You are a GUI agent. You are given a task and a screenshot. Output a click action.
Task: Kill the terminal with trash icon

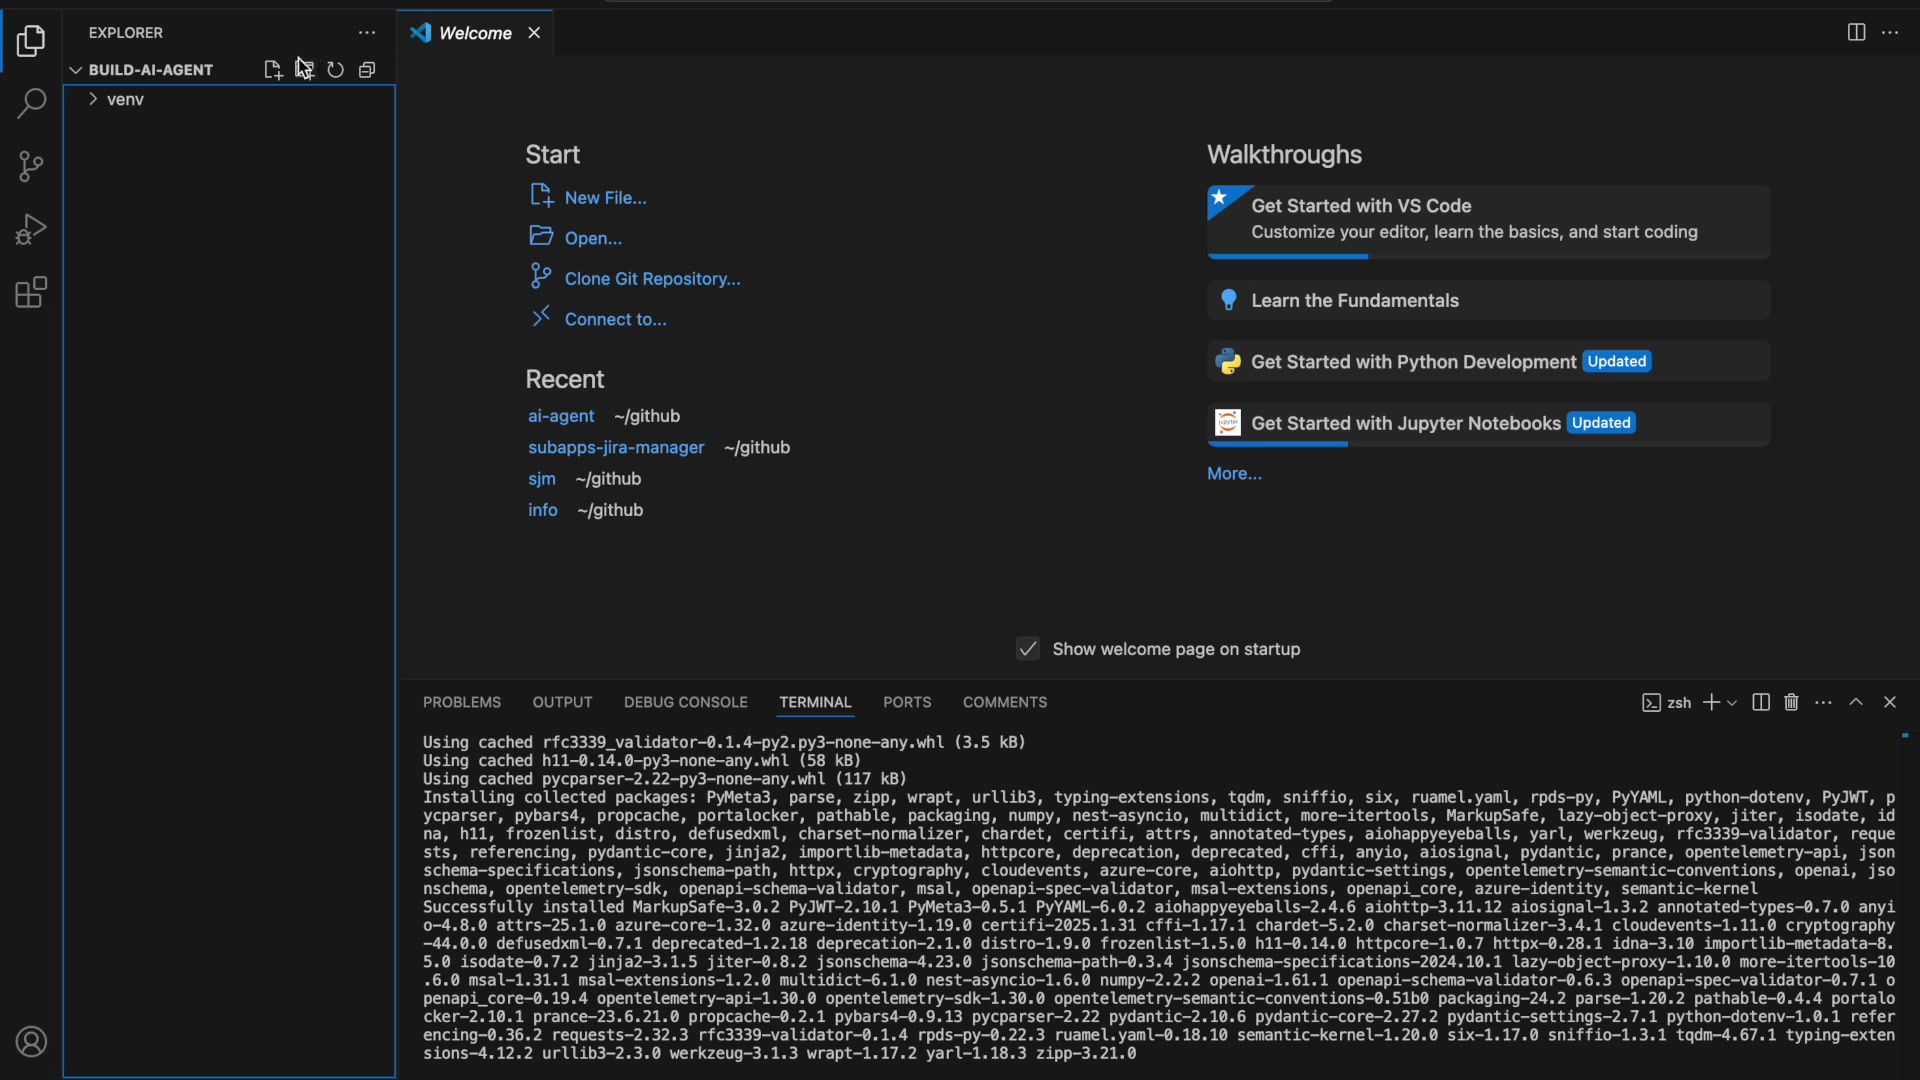coord(1793,703)
